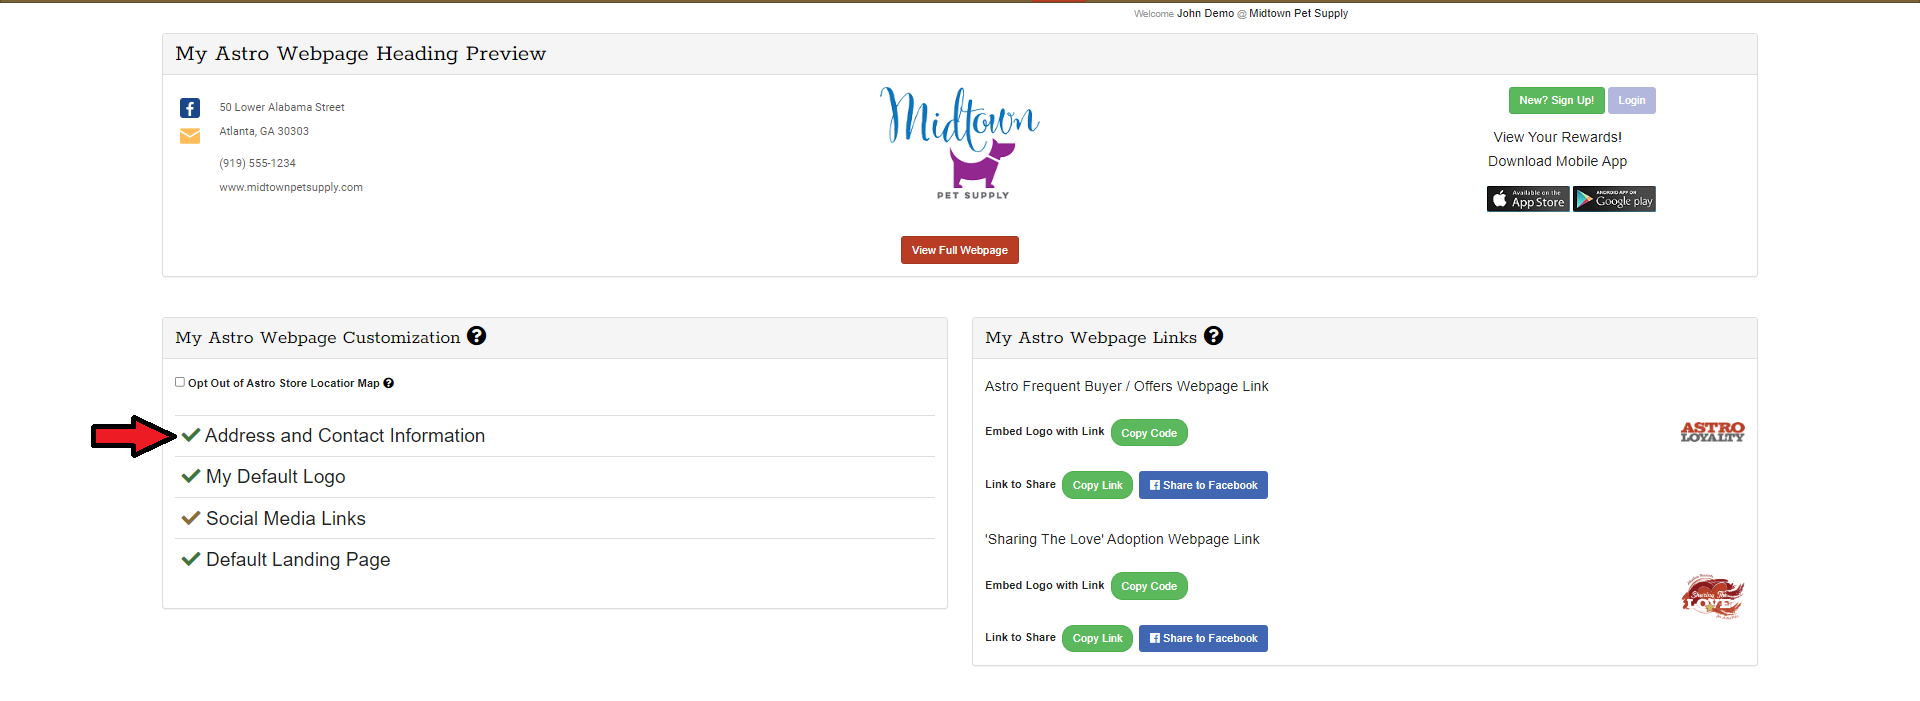Copy Code for Astro Frequent Buyer logo

tap(1148, 433)
